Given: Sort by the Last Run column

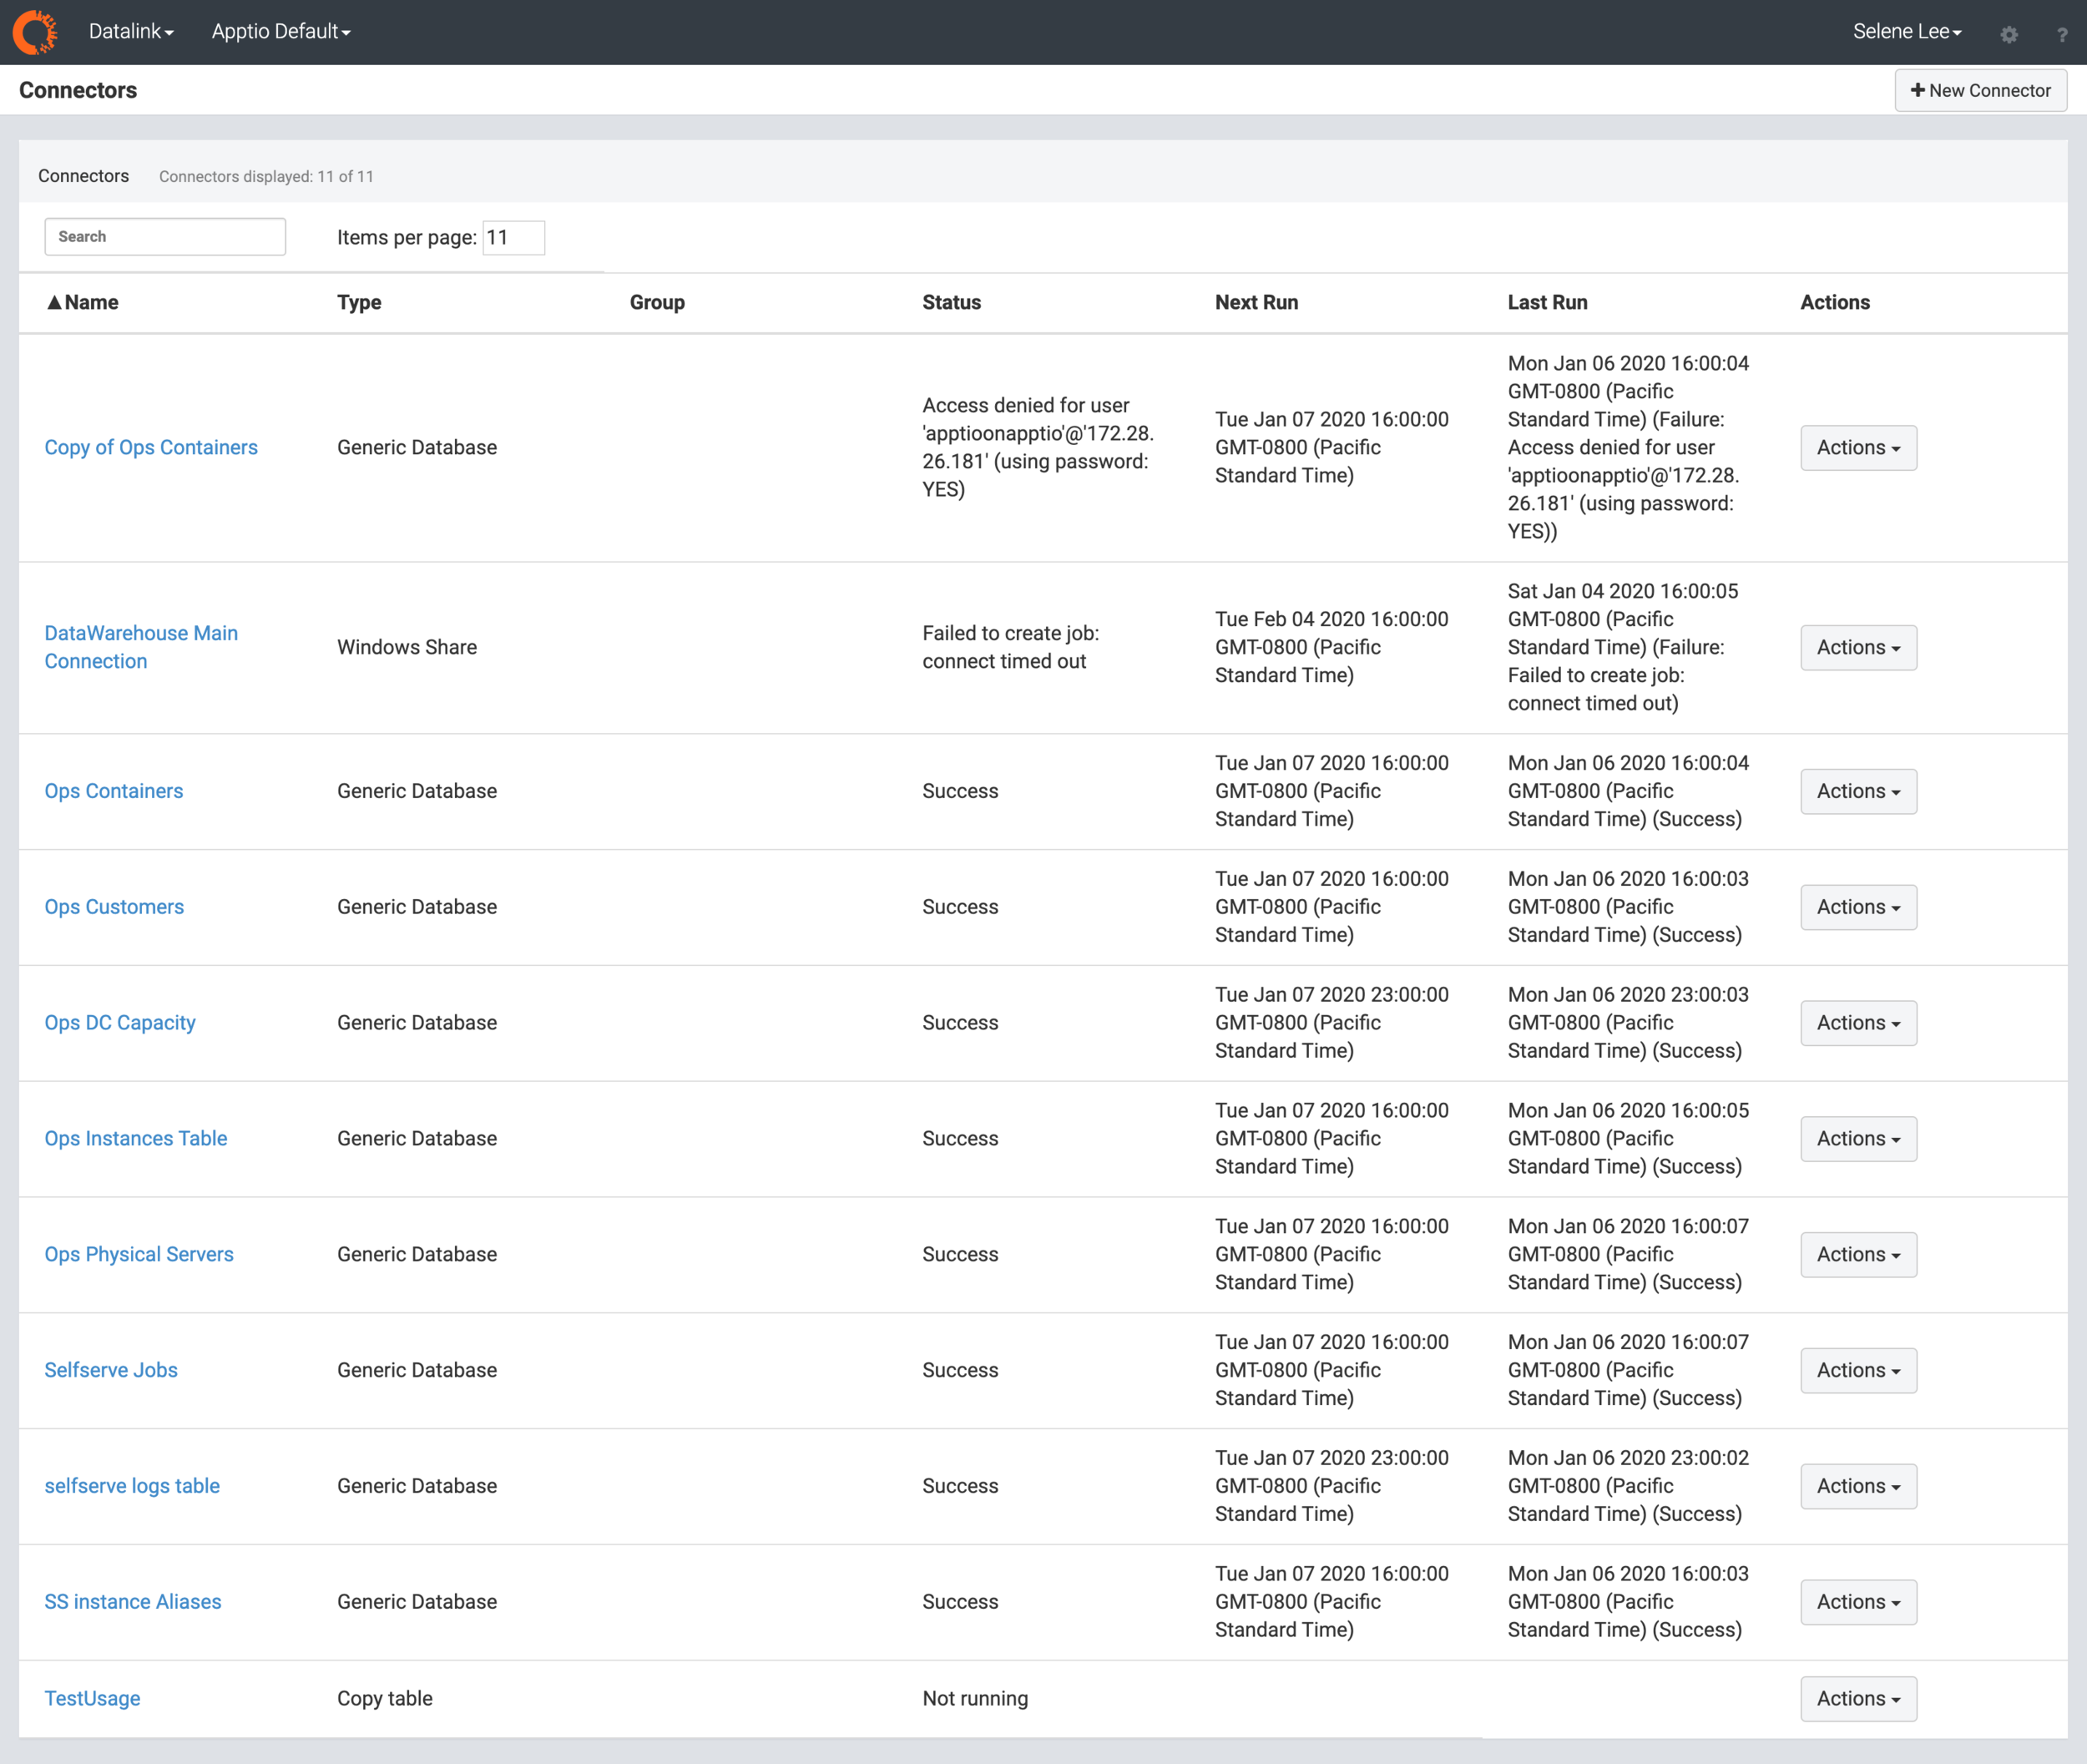Looking at the screenshot, I should click(1546, 302).
